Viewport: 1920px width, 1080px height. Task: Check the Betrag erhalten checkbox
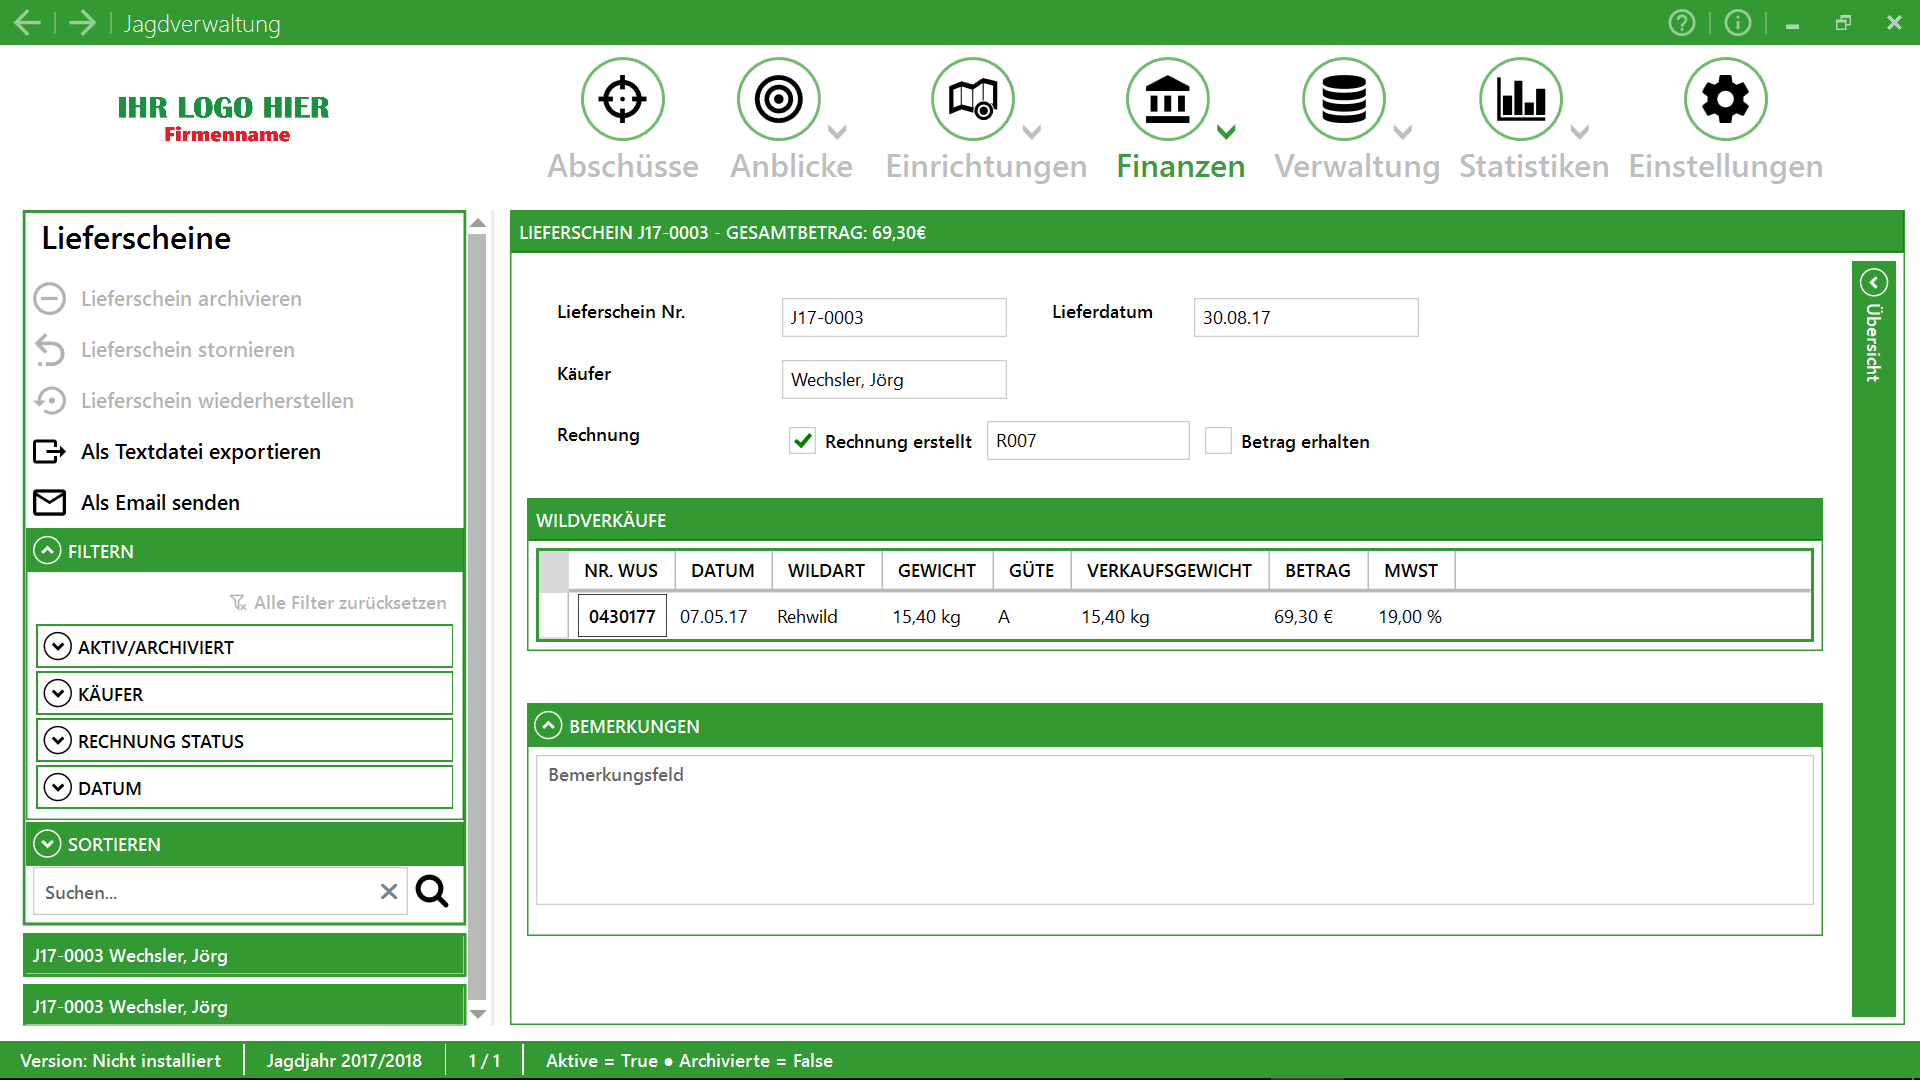tap(1218, 441)
